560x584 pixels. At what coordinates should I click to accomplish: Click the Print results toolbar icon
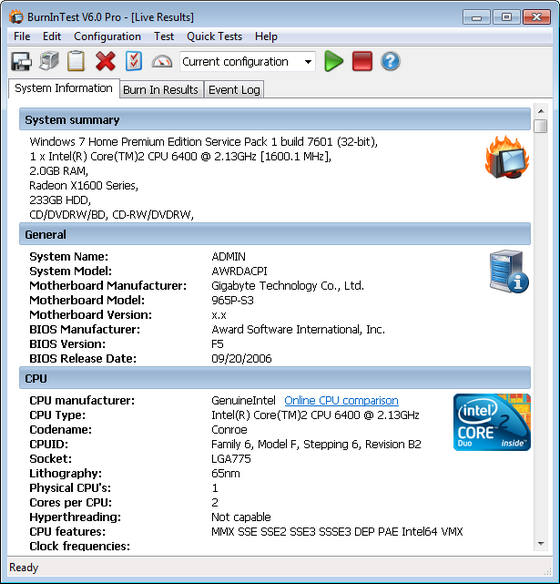coord(49,61)
